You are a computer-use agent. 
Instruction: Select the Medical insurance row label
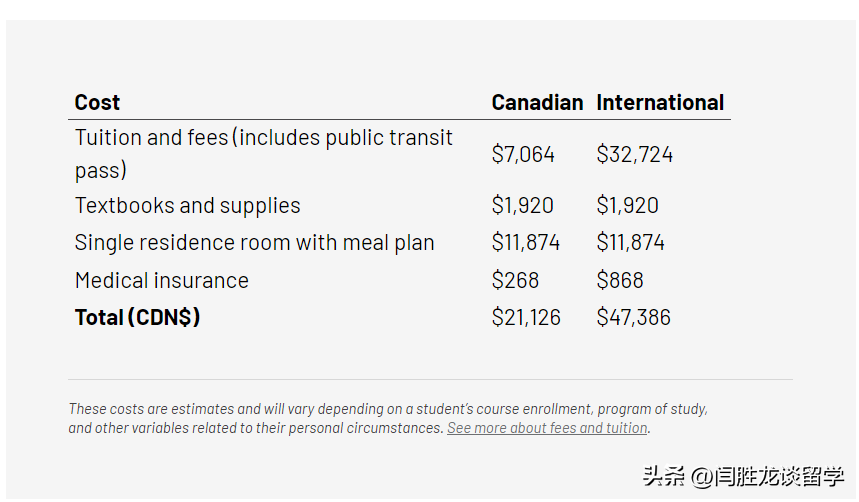[x=162, y=280]
